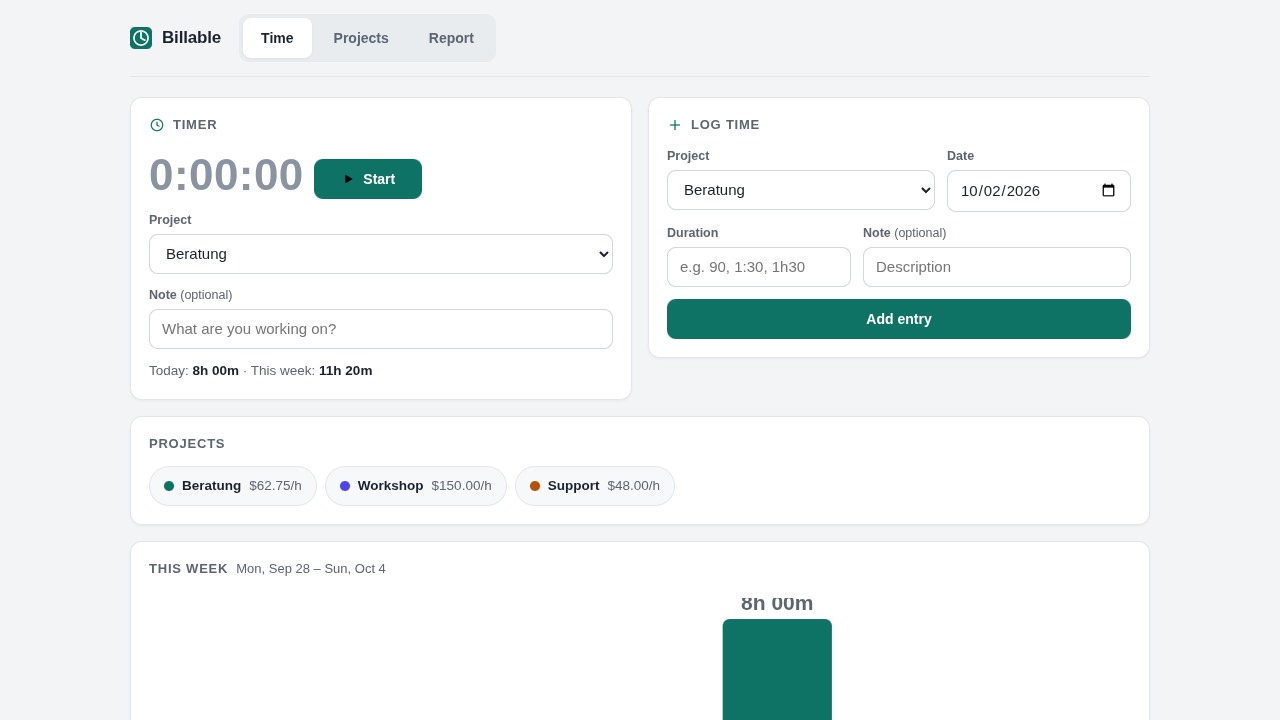
Task: Start the timer
Action: pos(368,179)
